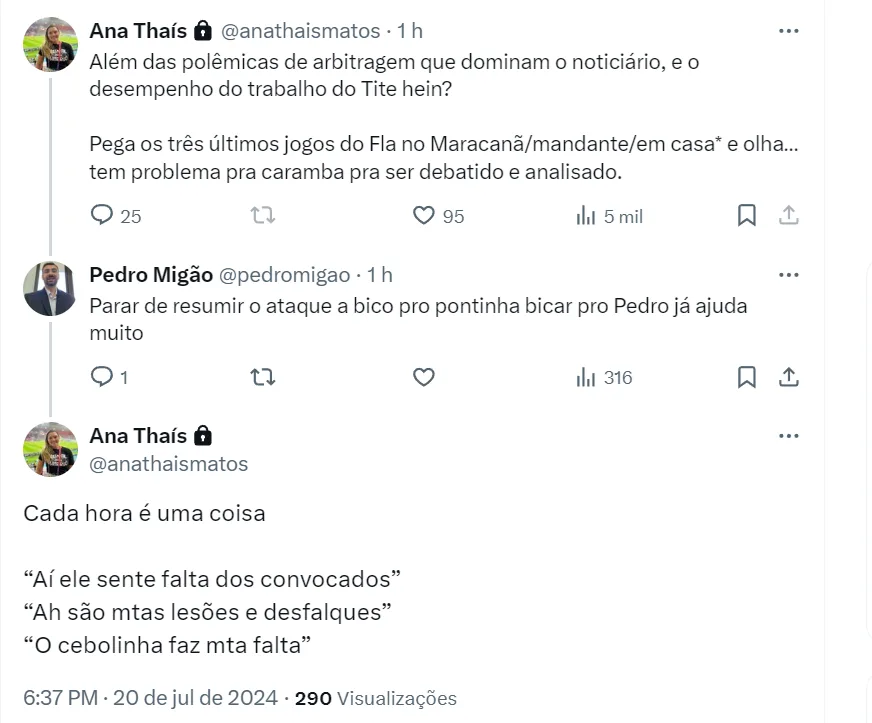
Task: Share Ana Thaís's first tweet
Action: click(788, 215)
